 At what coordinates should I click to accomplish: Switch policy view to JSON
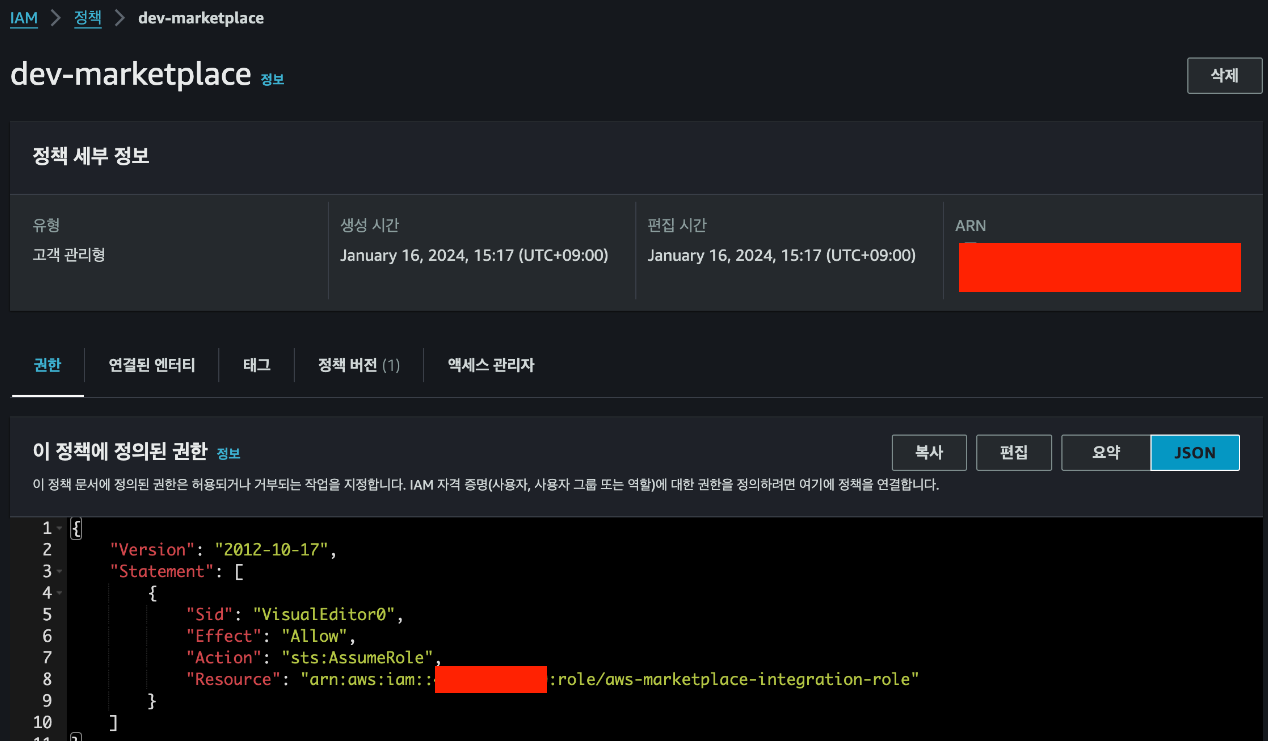pos(1195,452)
